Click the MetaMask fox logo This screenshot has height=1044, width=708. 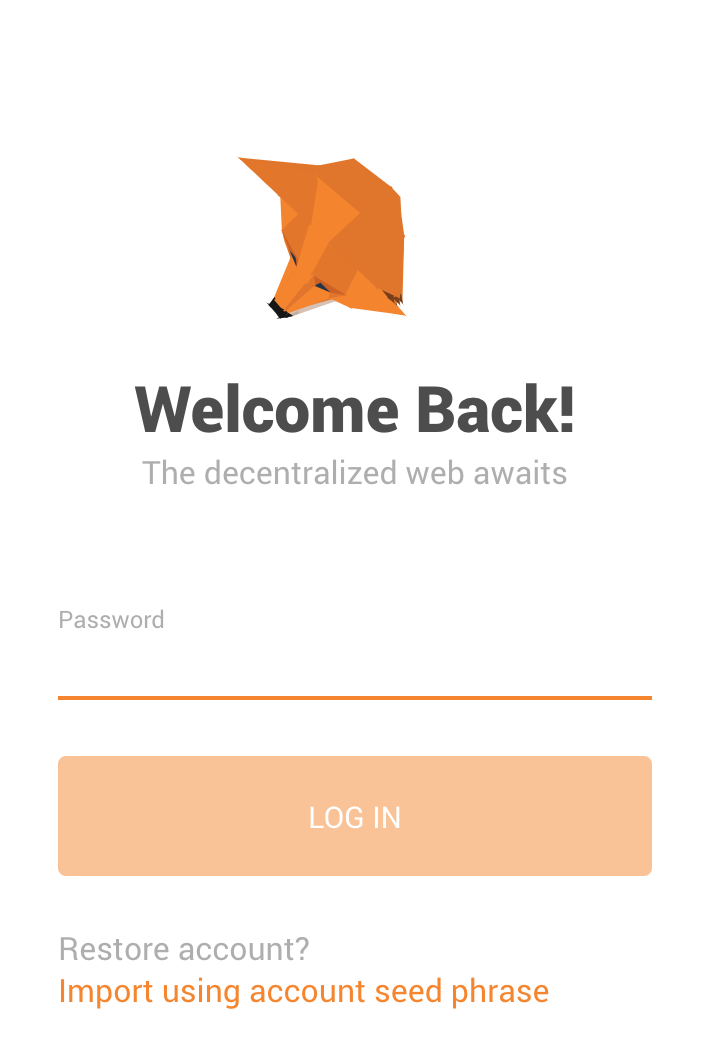click(x=322, y=238)
